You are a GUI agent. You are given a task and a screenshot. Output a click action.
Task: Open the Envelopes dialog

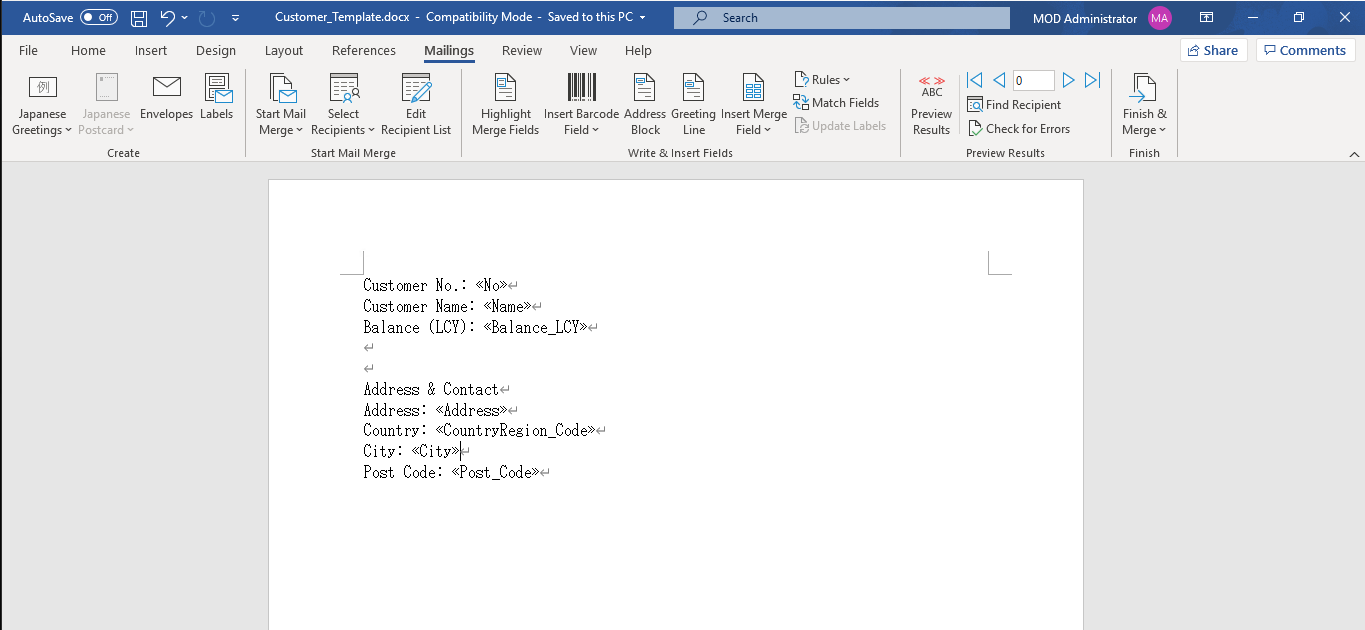[x=166, y=100]
